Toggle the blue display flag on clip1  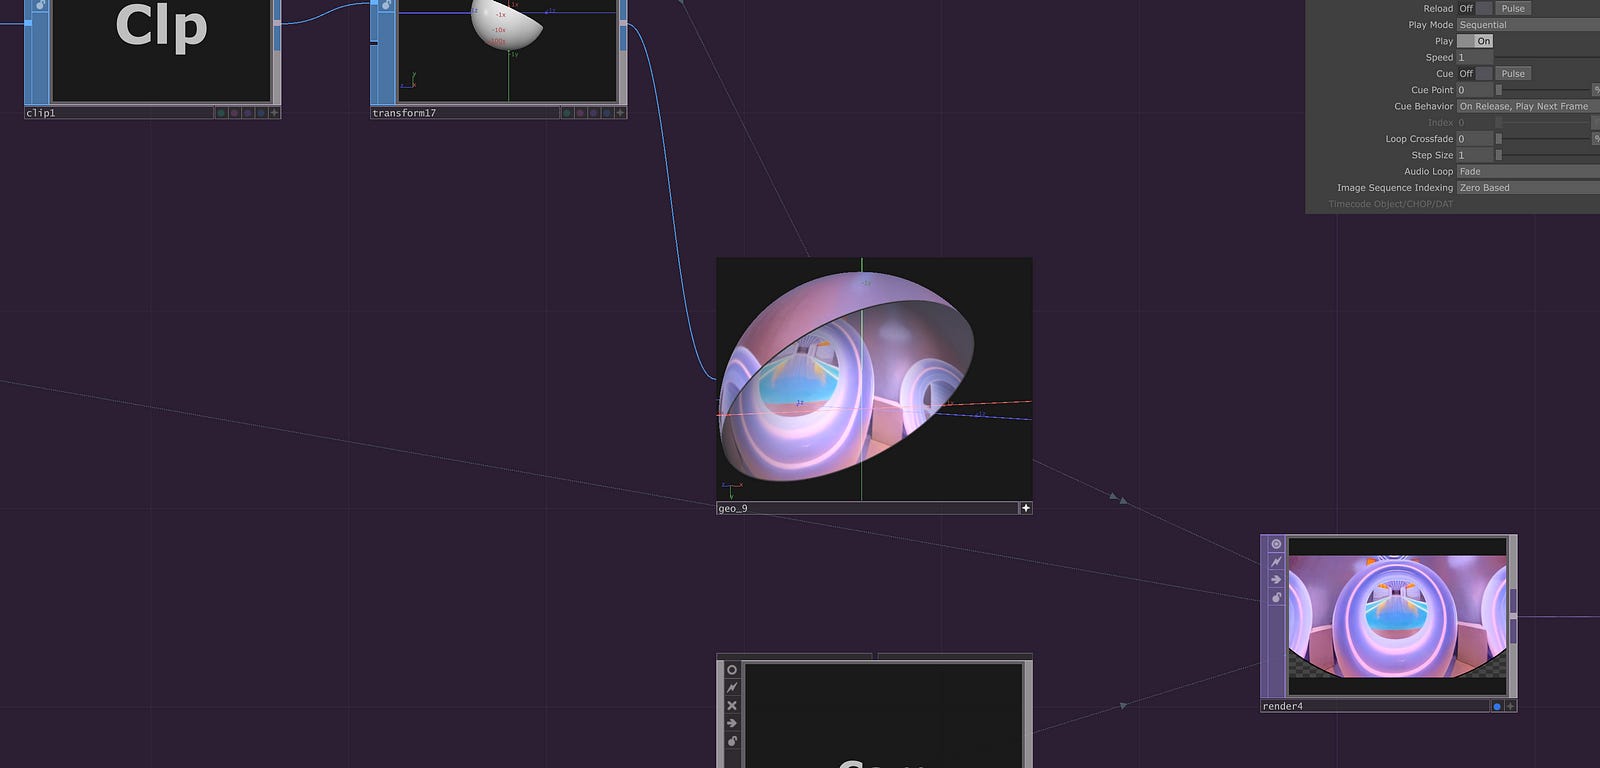tap(260, 113)
